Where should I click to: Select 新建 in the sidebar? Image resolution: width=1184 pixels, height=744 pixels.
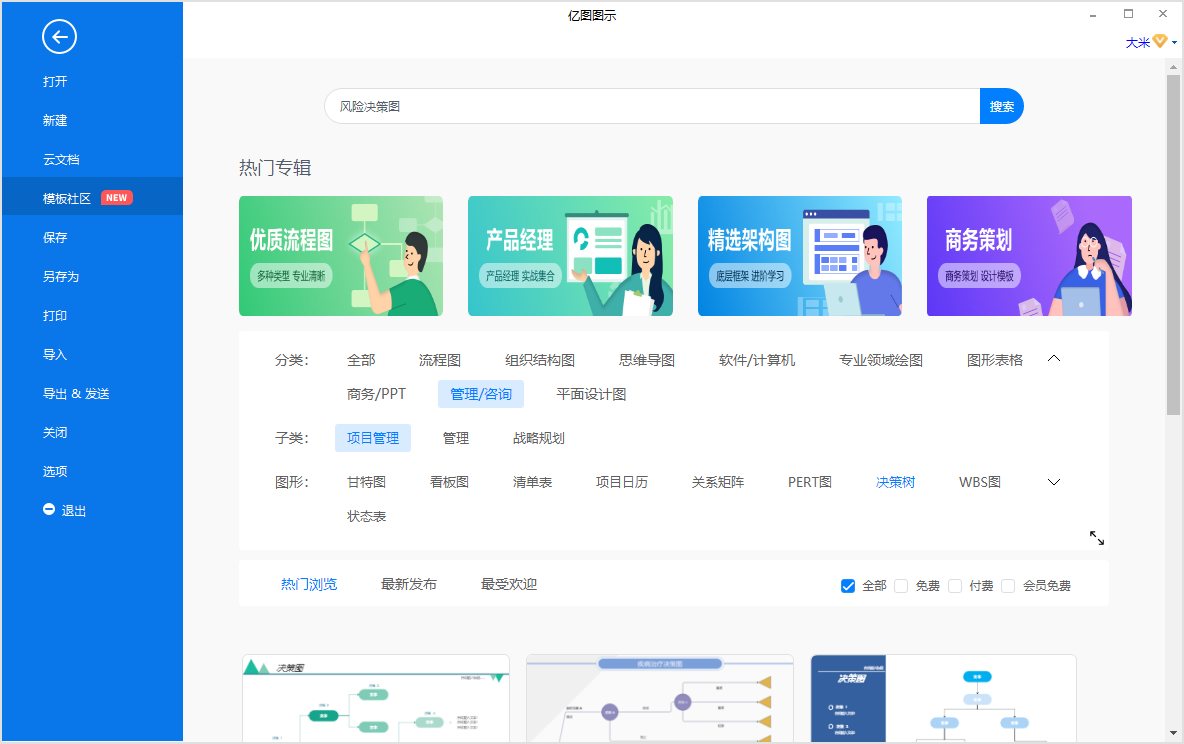(x=55, y=120)
